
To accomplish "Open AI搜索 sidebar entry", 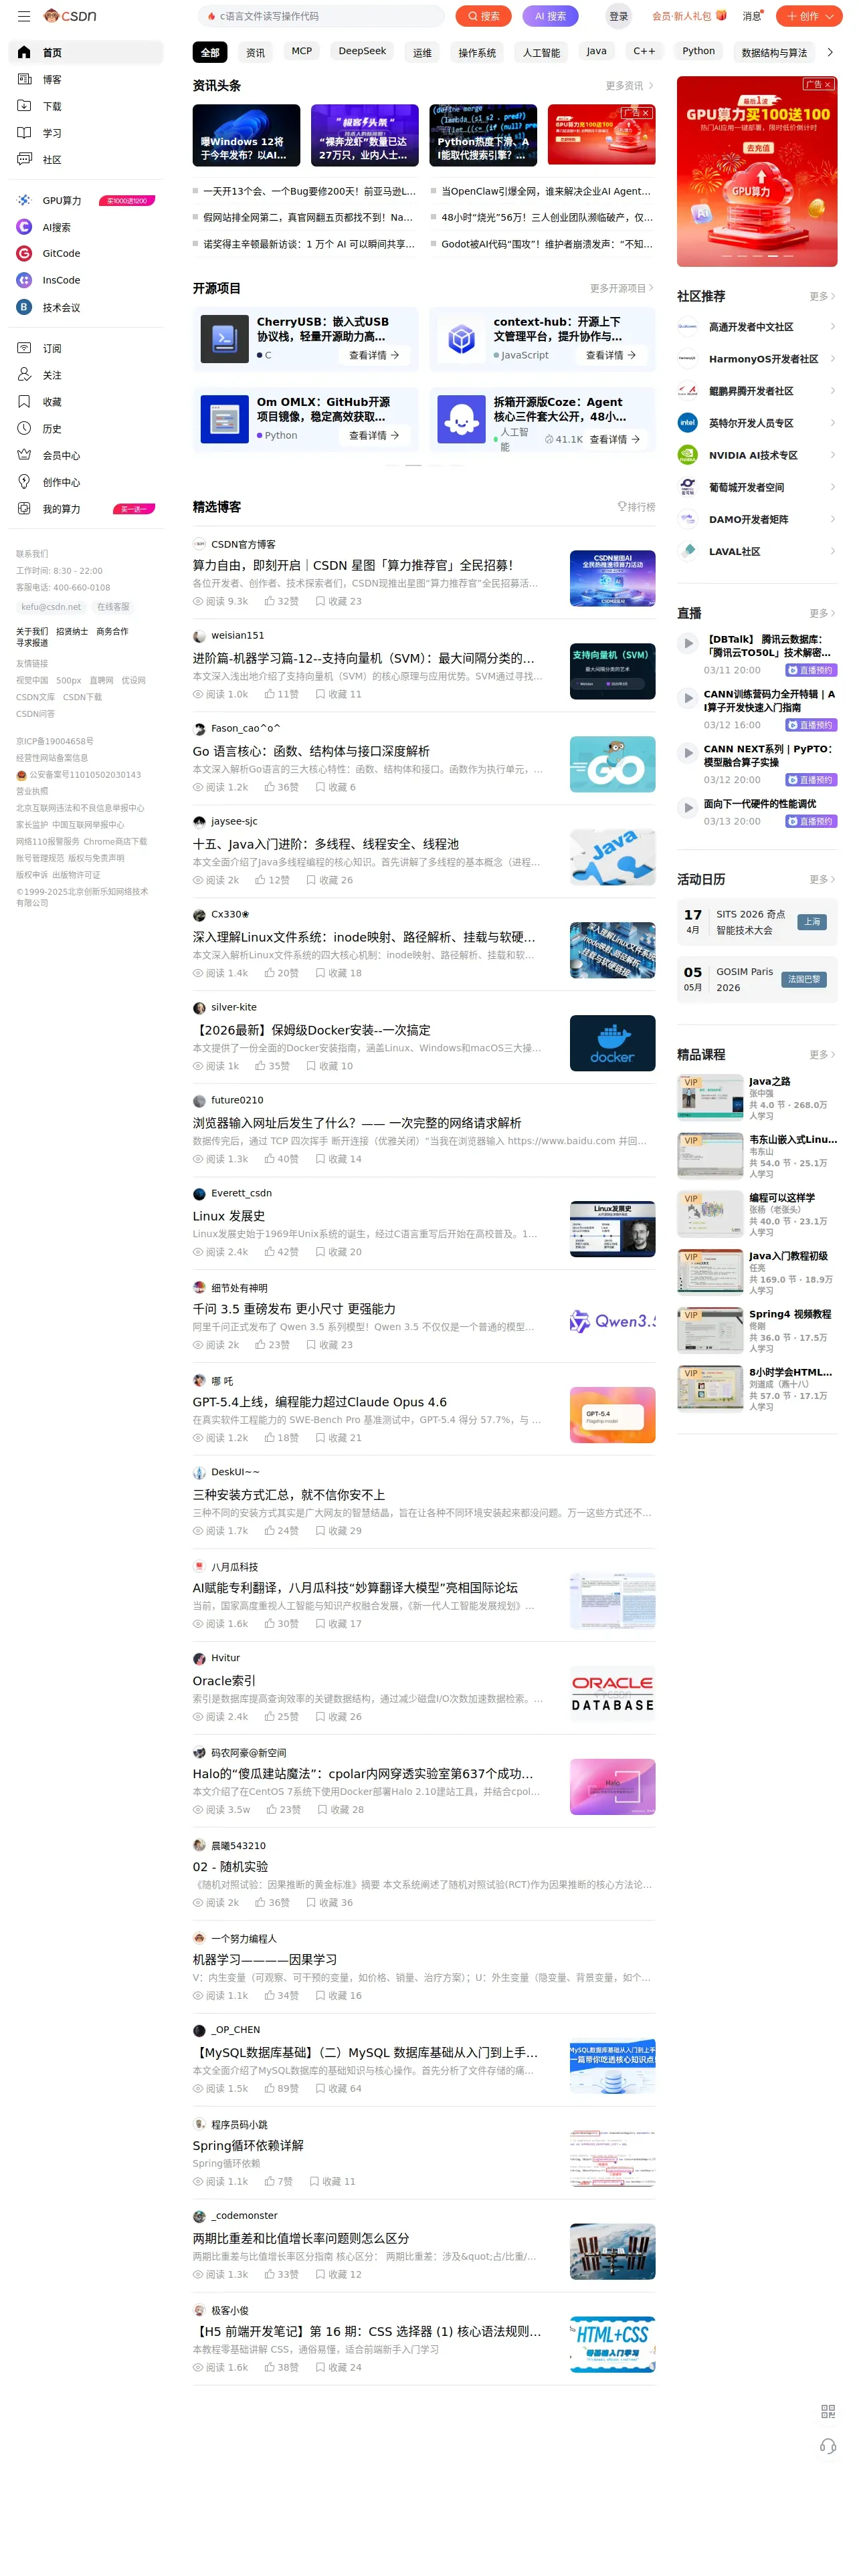I will [86, 227].
